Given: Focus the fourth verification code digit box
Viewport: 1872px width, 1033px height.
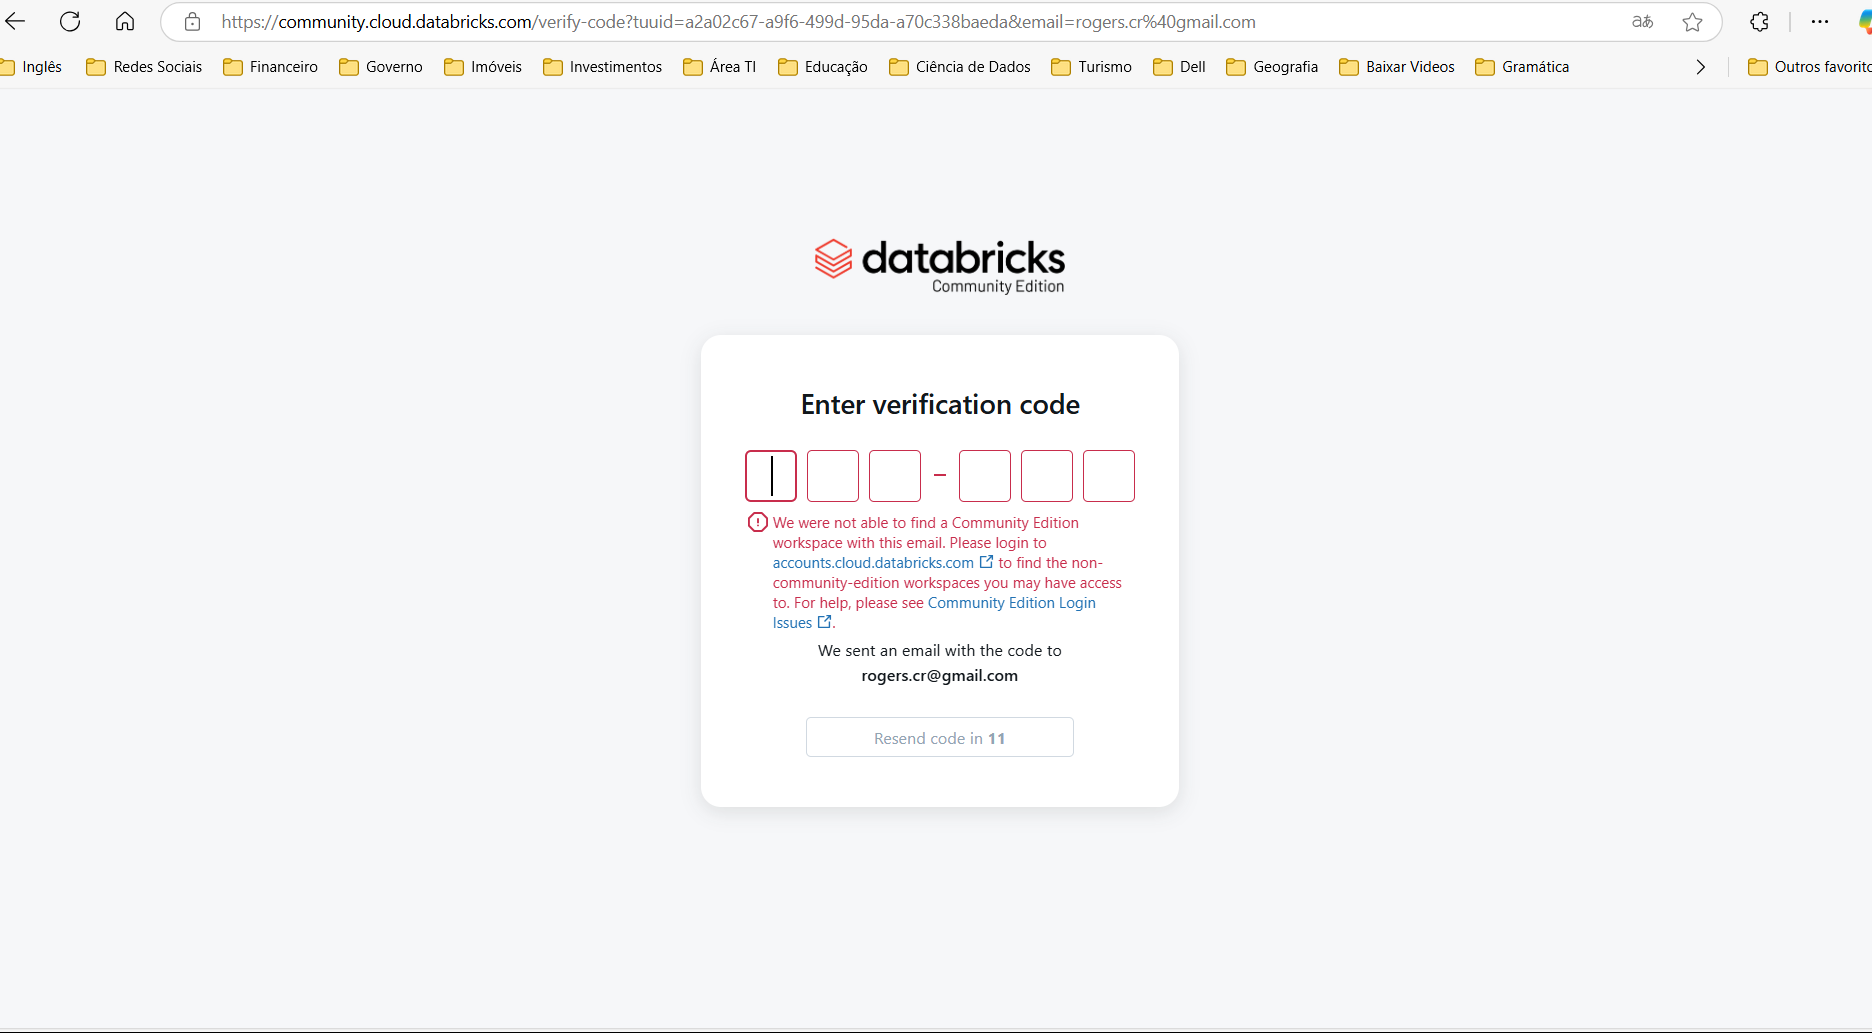Looking at the screenshot, I should 985,476.
